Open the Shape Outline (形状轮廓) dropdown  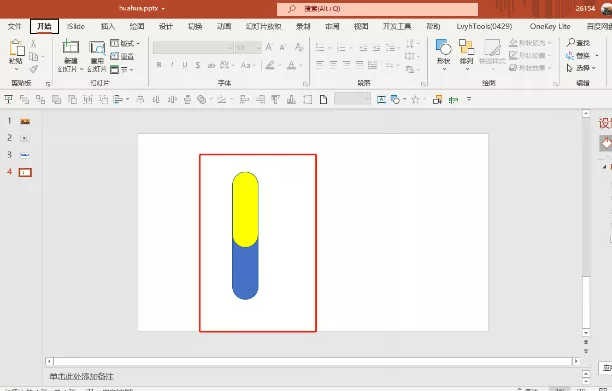pos(530,55)
